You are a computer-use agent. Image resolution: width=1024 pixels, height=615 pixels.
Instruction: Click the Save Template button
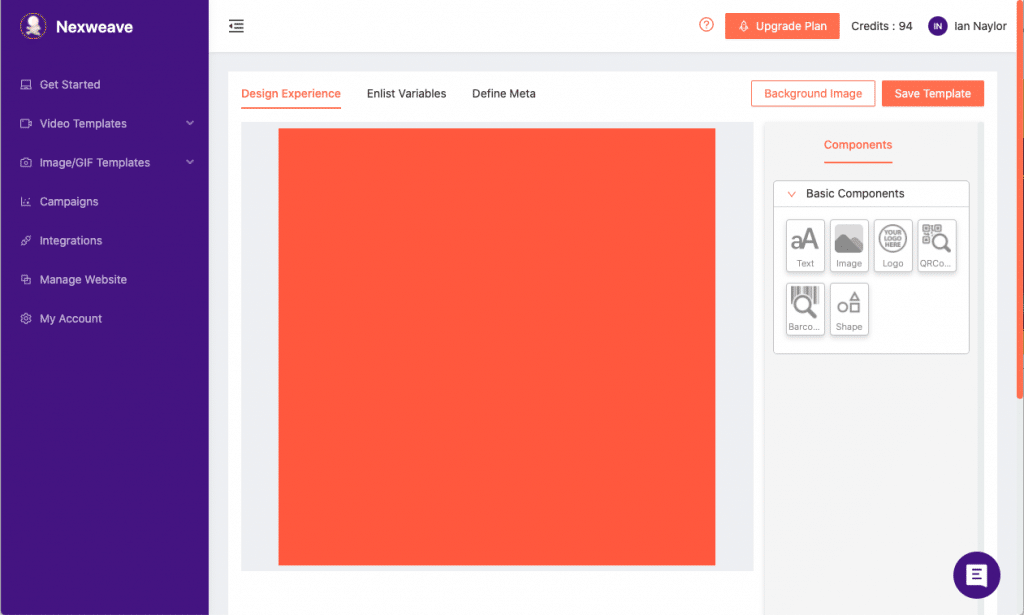tap(932, 94)
